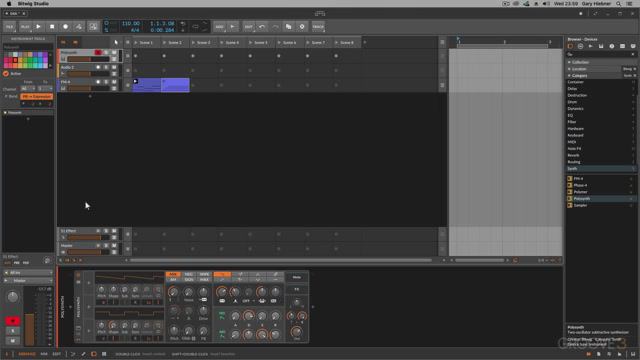
Task: Turn the pan knob in channel strip
Action: 13,297
